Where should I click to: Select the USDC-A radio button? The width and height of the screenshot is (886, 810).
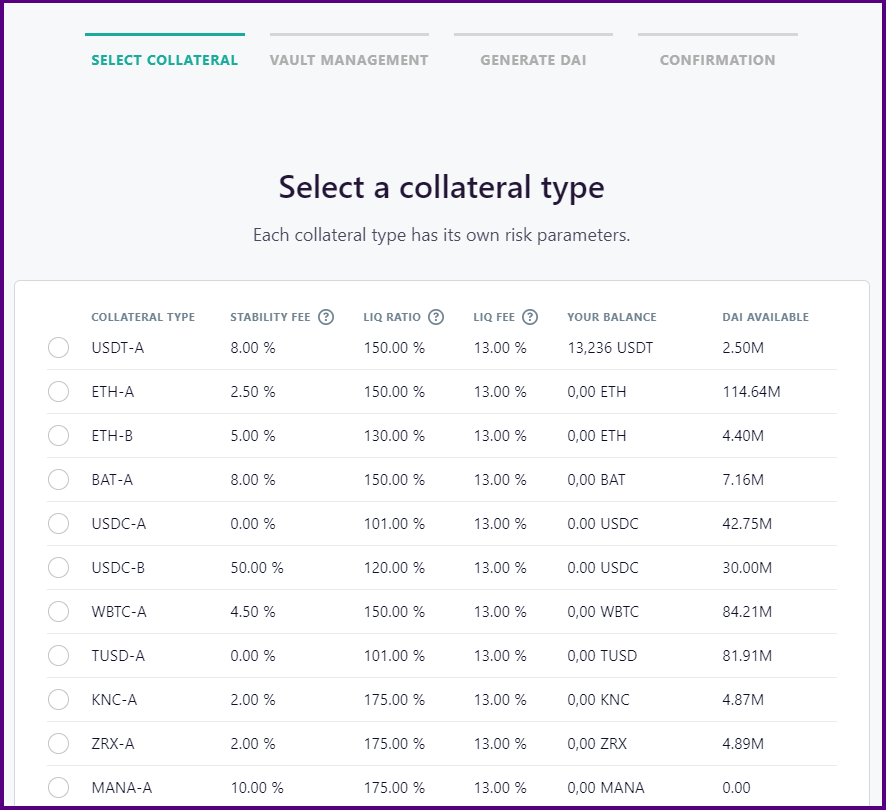(x=59, y=524)
